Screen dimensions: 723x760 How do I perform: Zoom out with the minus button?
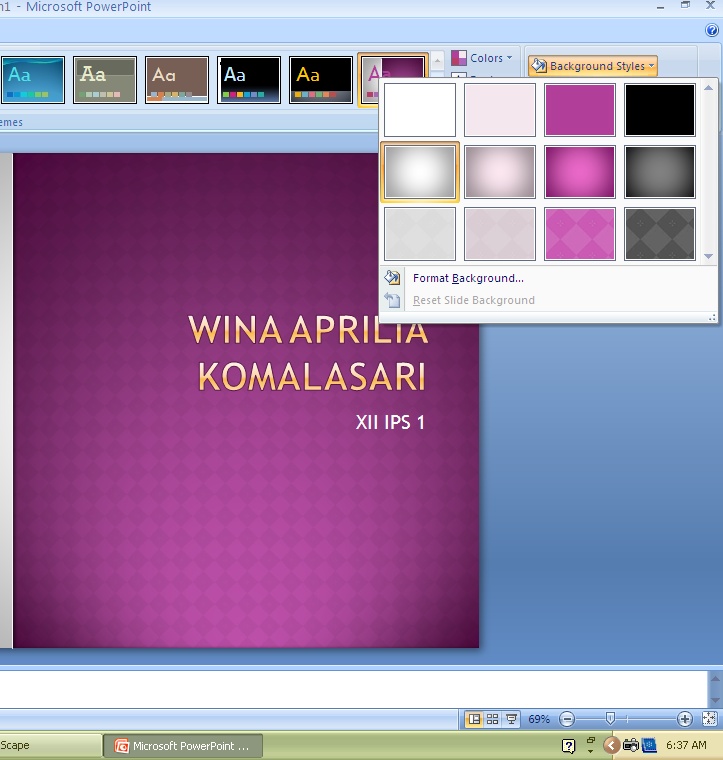pyautogui.click(x=566, y=719)
